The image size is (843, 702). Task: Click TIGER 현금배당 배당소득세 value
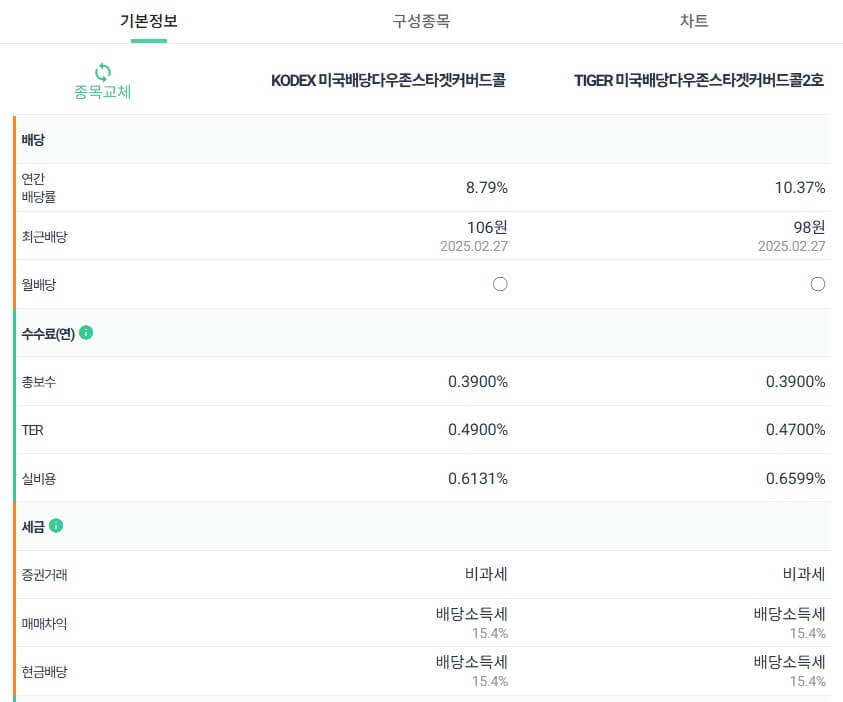click(x=790, y=662)
